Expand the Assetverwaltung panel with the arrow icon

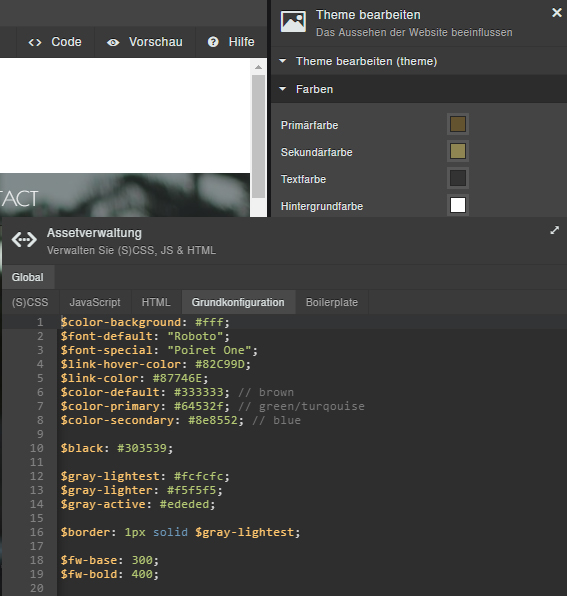point(554,230)
